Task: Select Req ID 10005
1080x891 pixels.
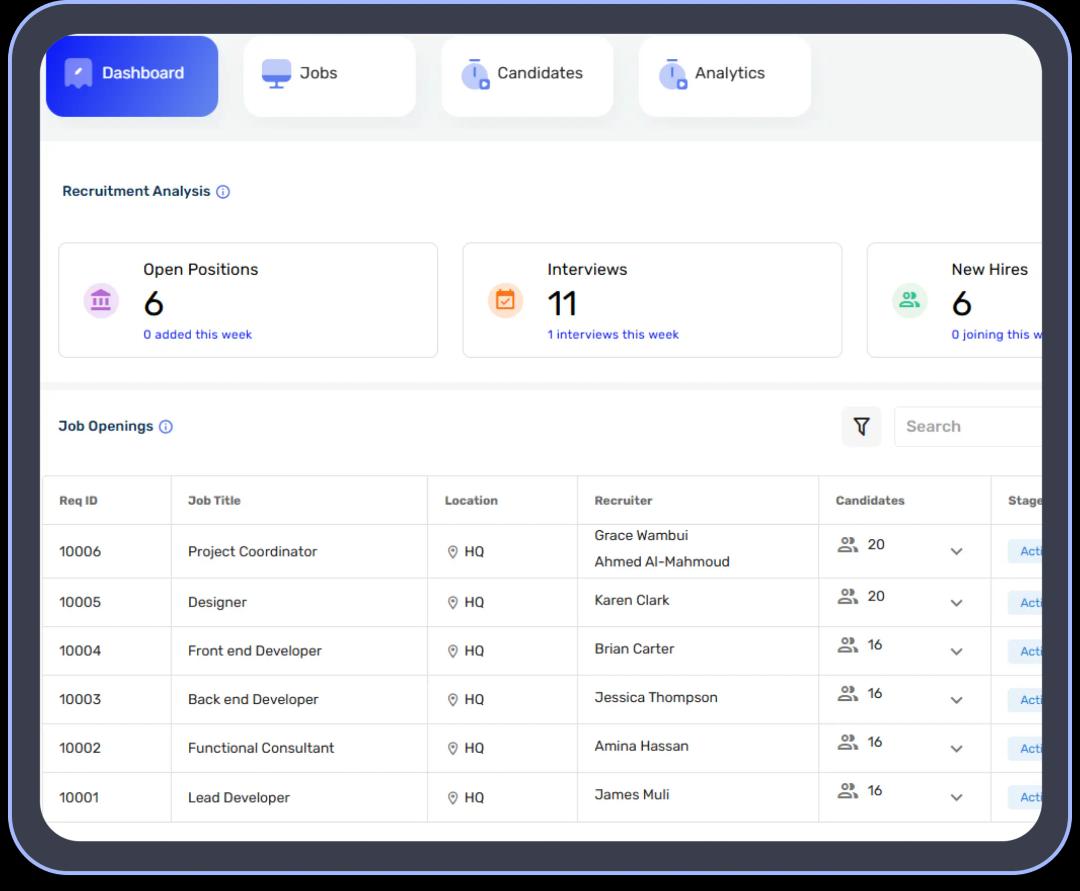Action: tap(80, 602)
